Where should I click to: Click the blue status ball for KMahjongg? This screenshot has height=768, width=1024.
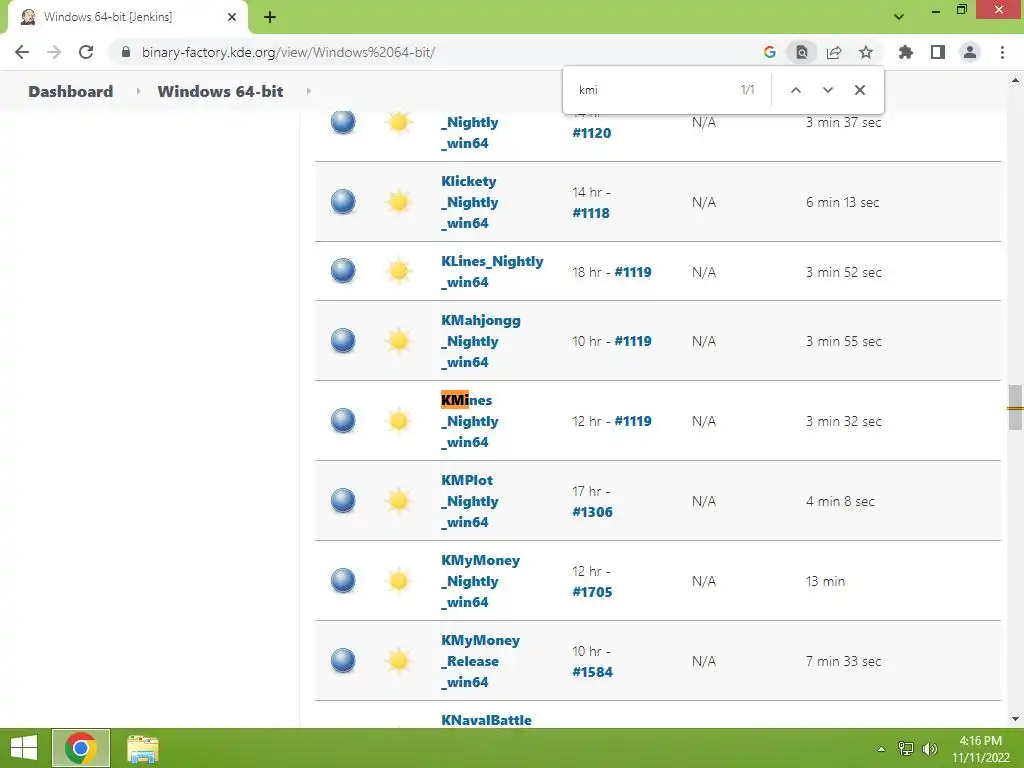pos(343,341)
